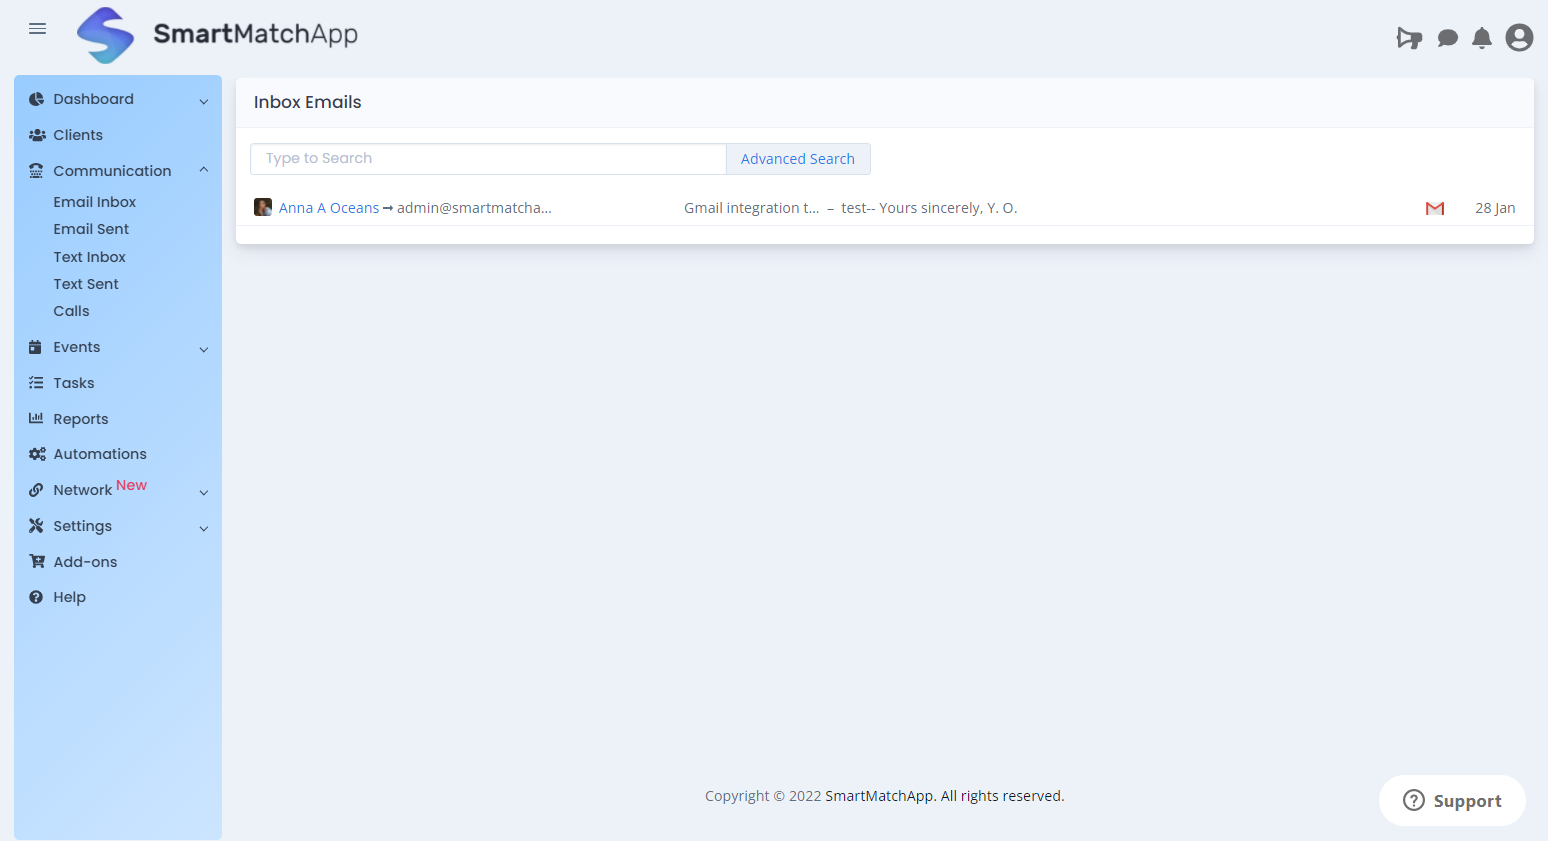Open the user profile avatar icon
Viewport: 1548px width, 841px height.
[1519, 38]
